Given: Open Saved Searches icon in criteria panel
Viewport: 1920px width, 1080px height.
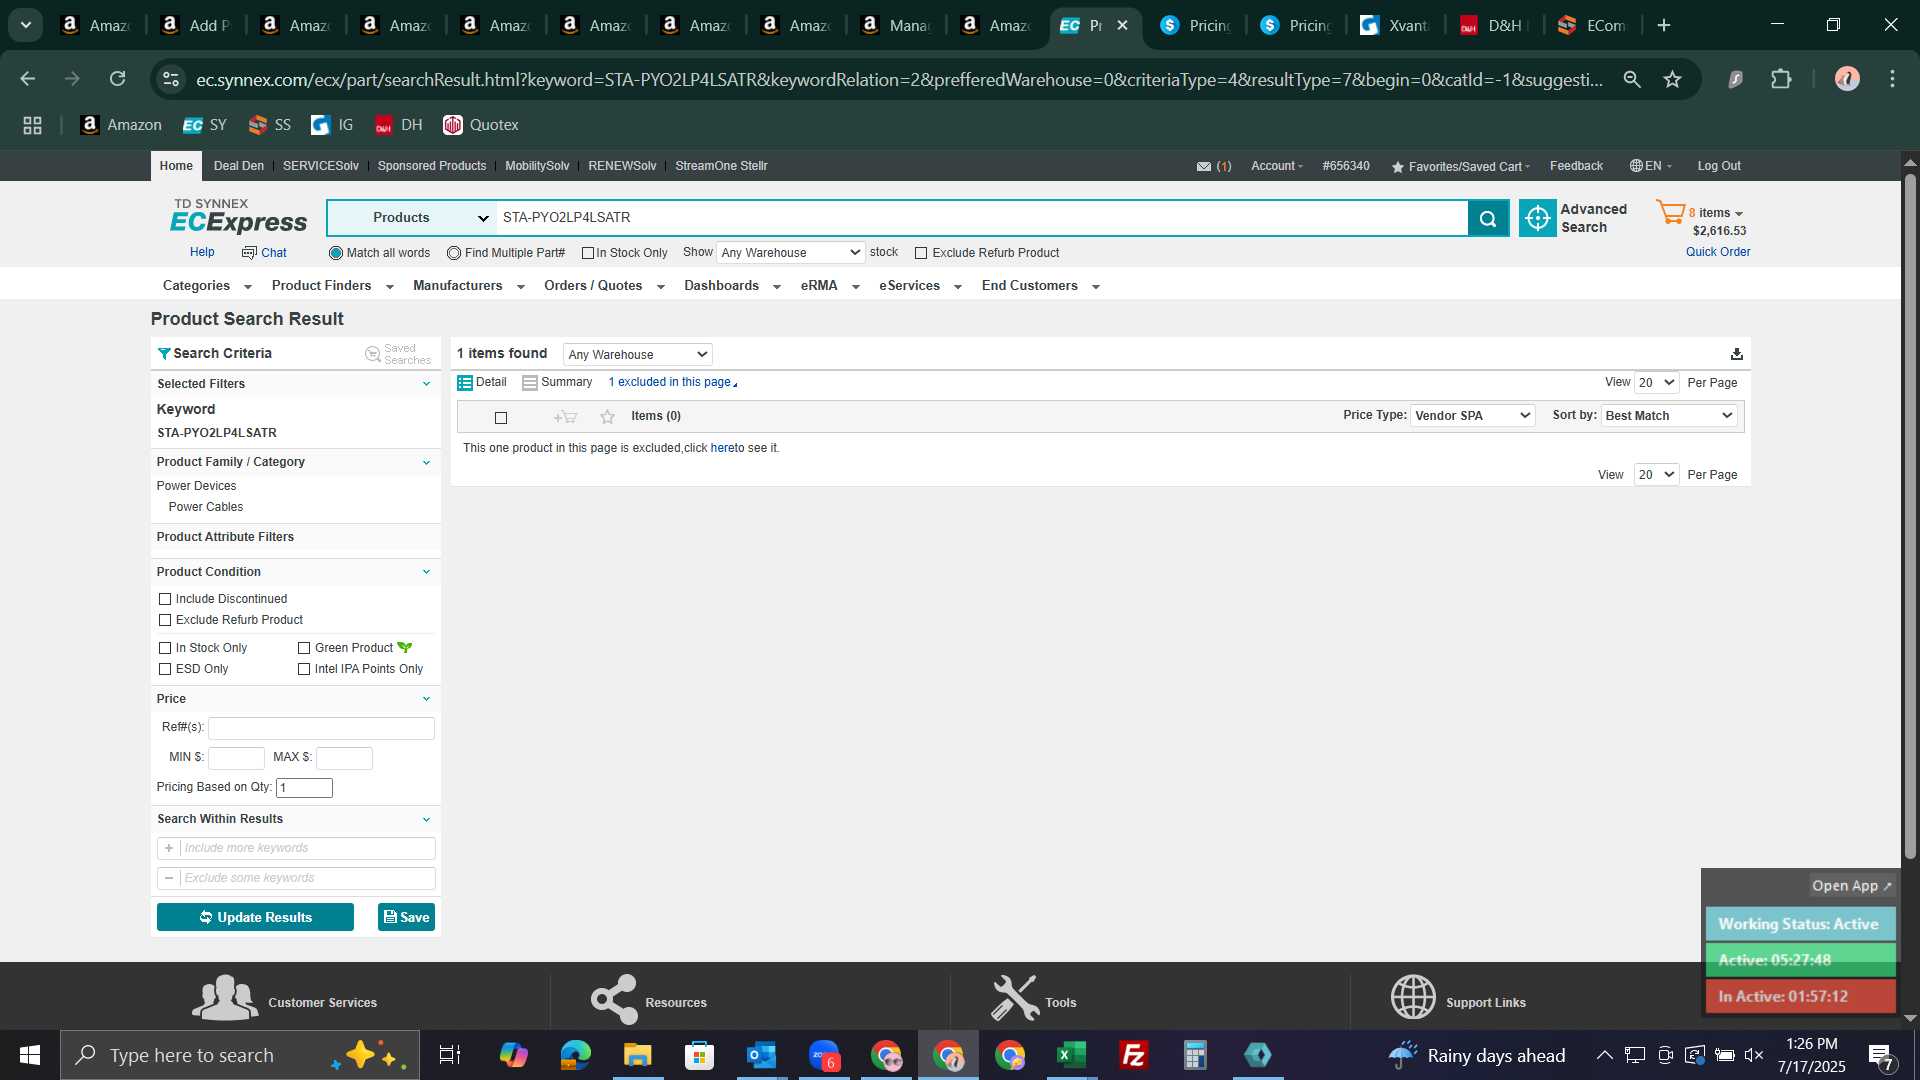Looking at the screenshot, I should tap(373, 354).
